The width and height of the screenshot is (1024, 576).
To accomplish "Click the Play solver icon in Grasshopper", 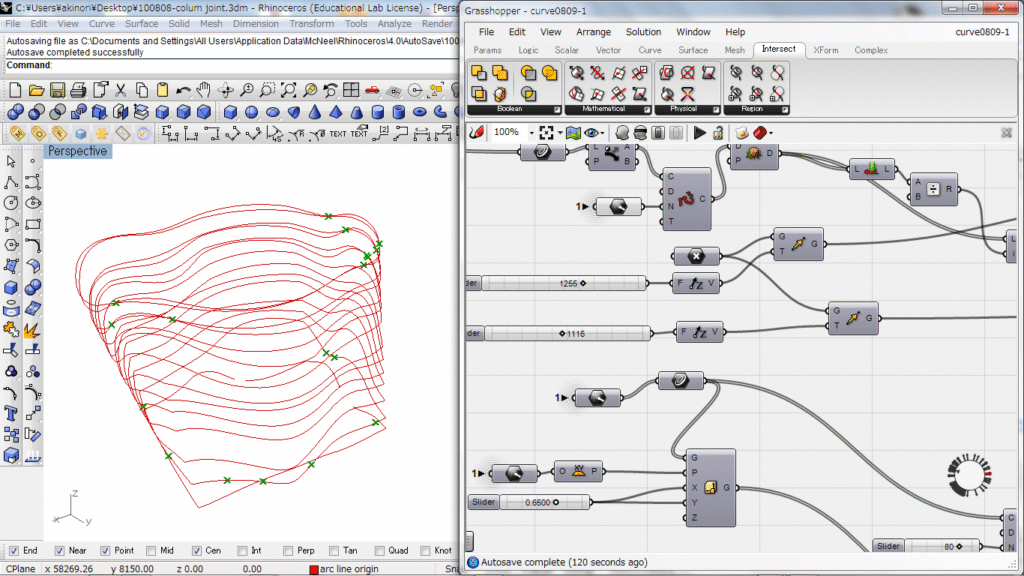I will tap(699, 132).
